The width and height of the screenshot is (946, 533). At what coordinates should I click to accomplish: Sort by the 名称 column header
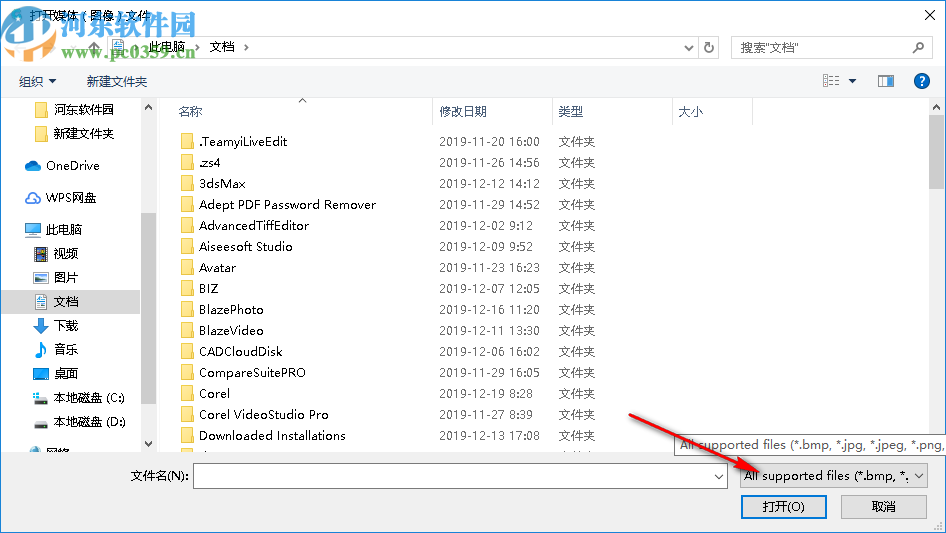[x=190, y=112]
